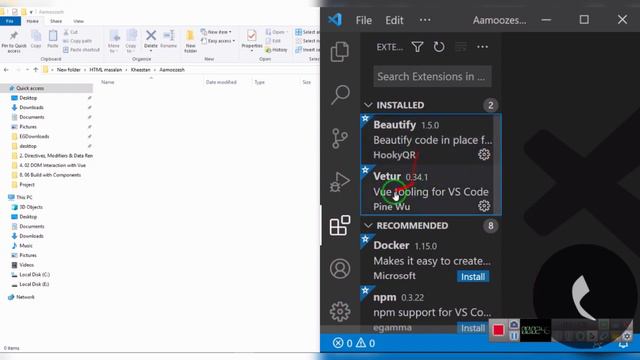Collapse the INSTALLED extensions section
The image size is (640, 360).
(368, 105)
